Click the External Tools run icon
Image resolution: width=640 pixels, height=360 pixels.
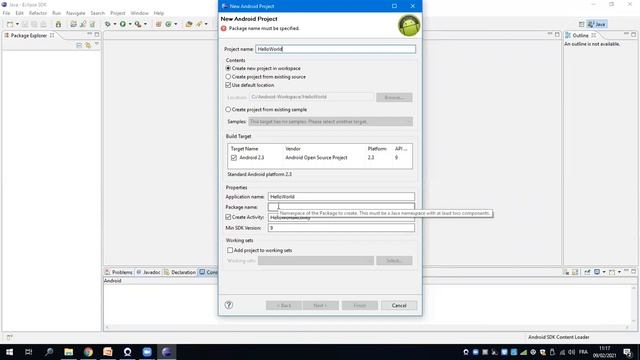[138, 24]
